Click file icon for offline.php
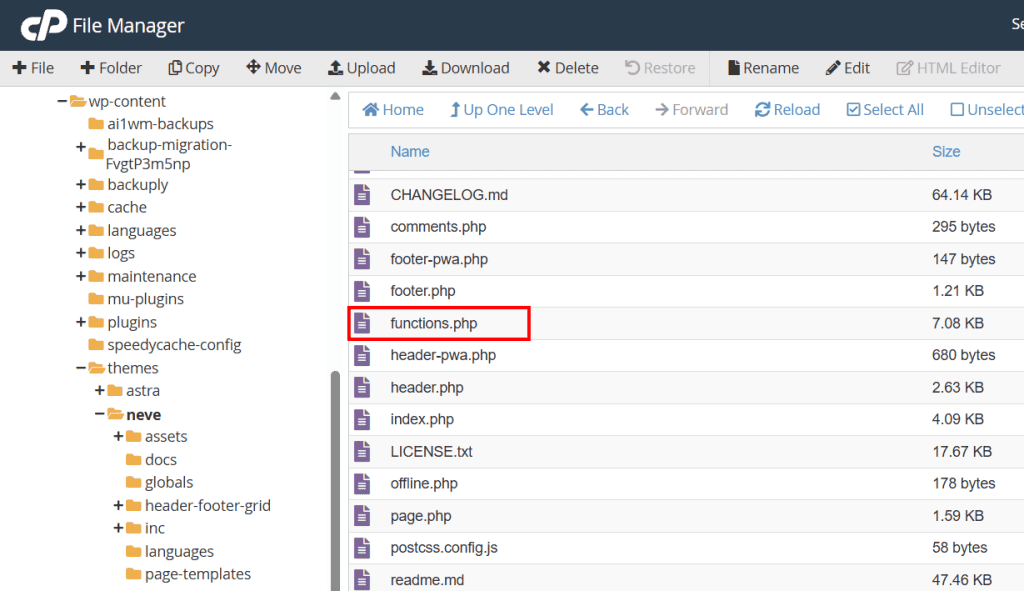The image size is (1024, 591). 362,483
